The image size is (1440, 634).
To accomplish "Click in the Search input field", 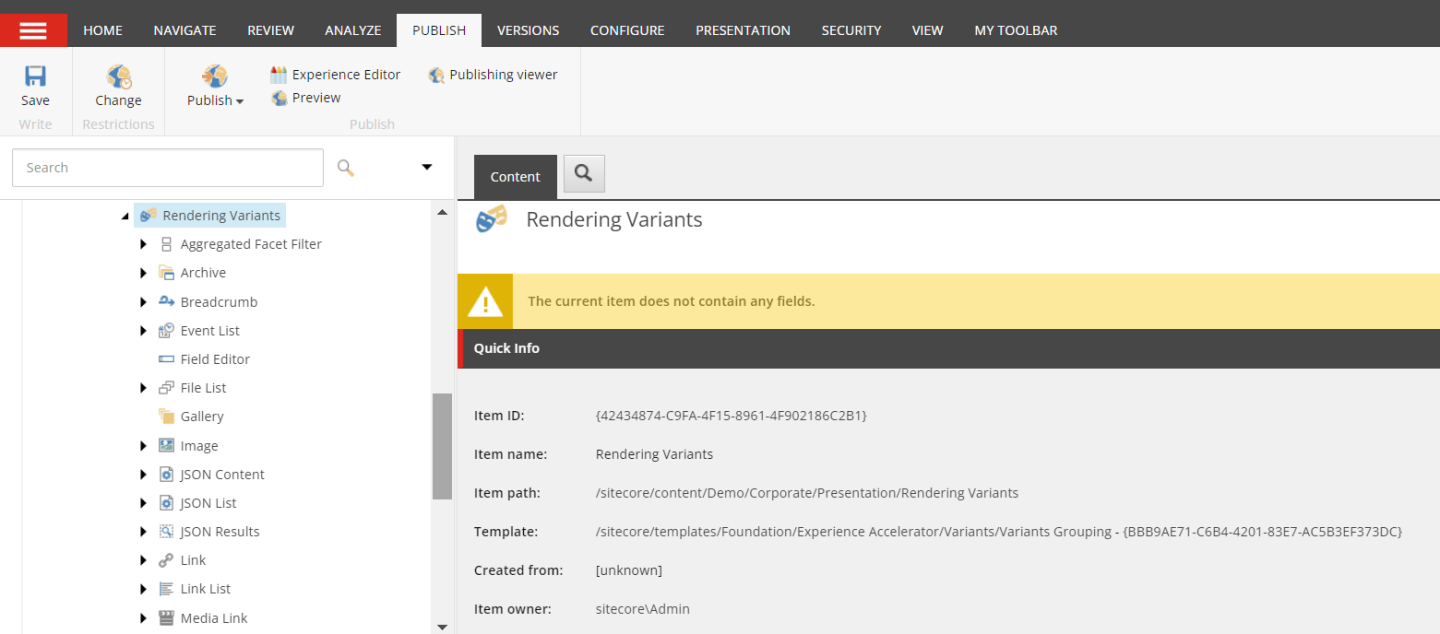I will click(168, 168).
